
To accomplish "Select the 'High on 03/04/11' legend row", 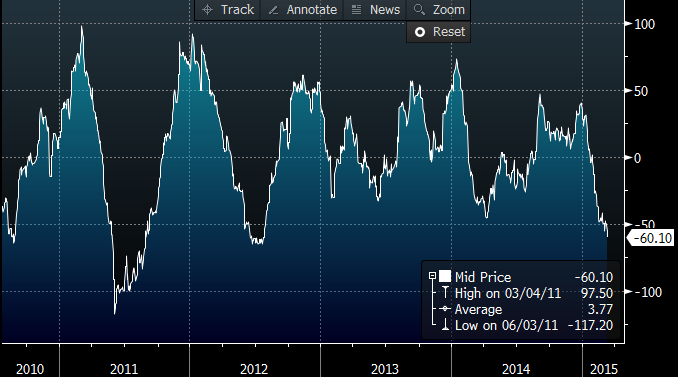I will pos(508,294).
